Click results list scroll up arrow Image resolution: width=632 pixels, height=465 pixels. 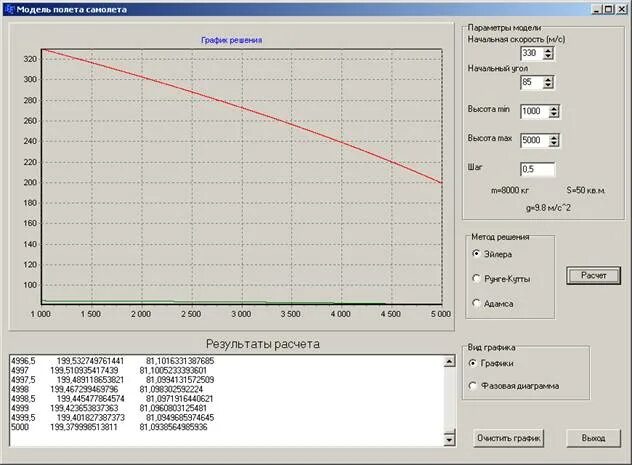[x=449, y=361]
